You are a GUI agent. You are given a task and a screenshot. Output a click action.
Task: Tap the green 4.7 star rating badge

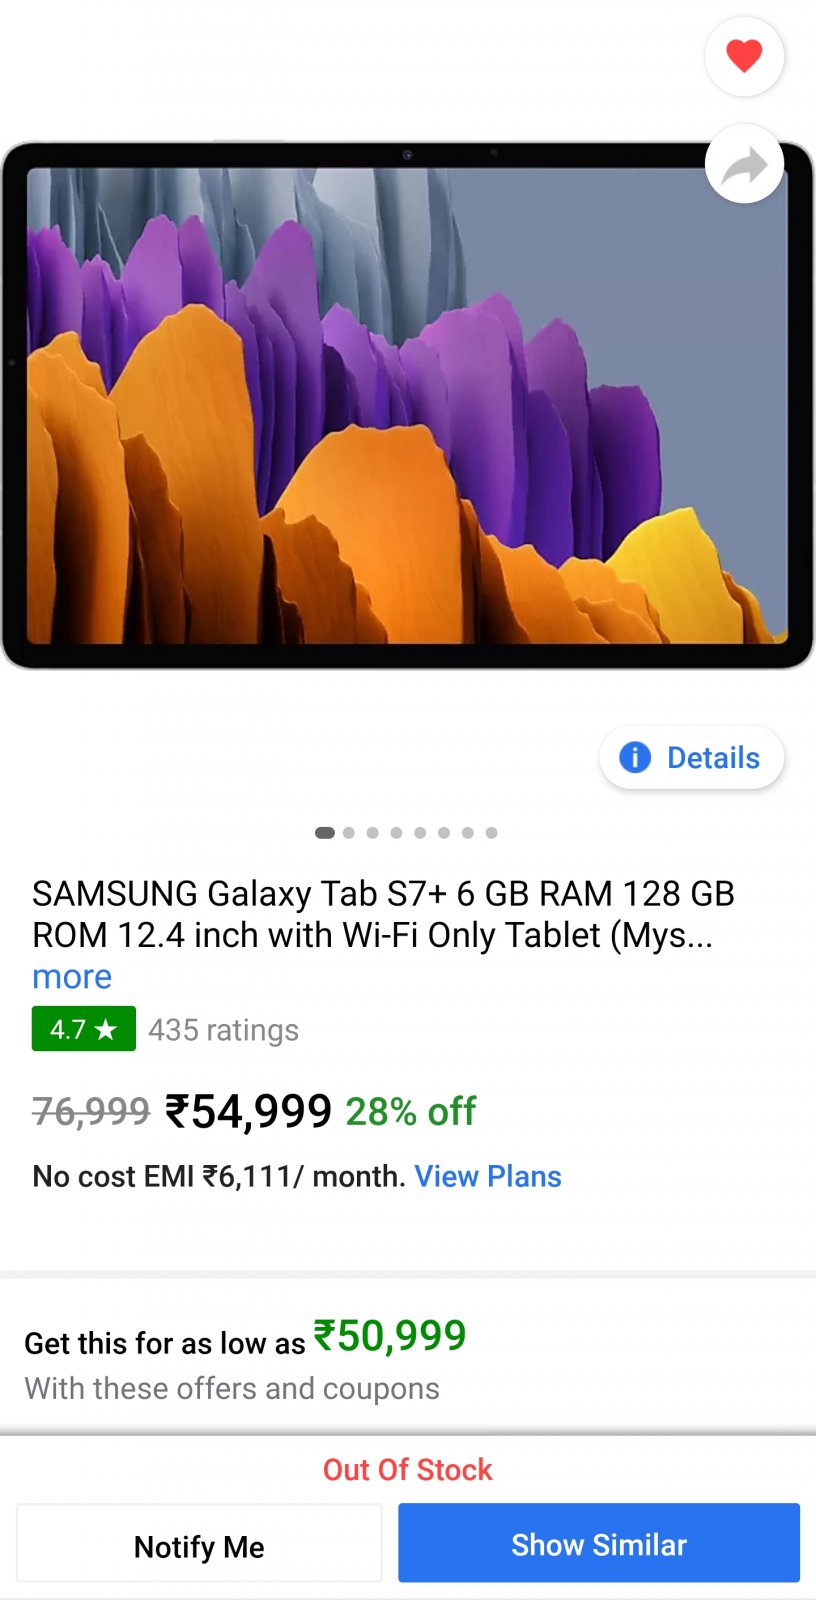pyautogui.click(x=84, y=1029)
